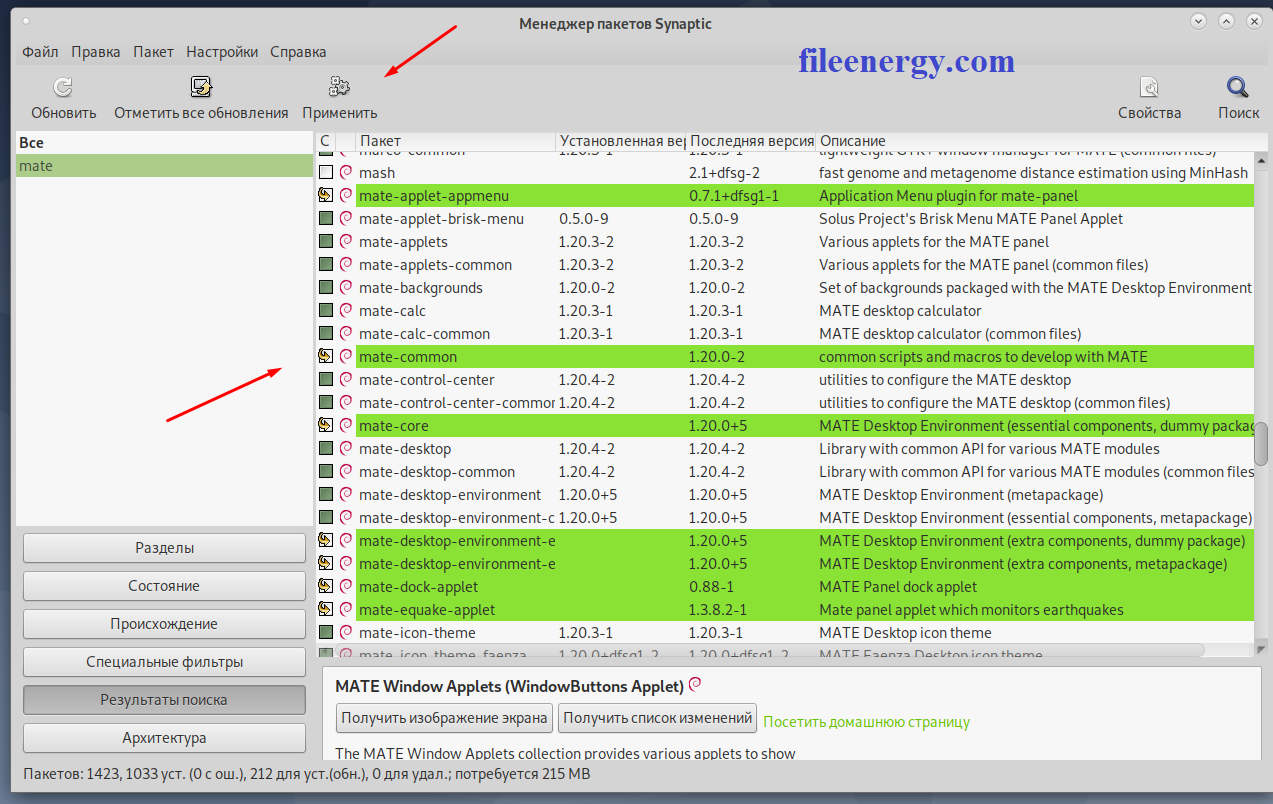The width and height of the screenshot is (1273, 804).
Task: Select the mate-equake-applet package name
Action: pos(427,610)
